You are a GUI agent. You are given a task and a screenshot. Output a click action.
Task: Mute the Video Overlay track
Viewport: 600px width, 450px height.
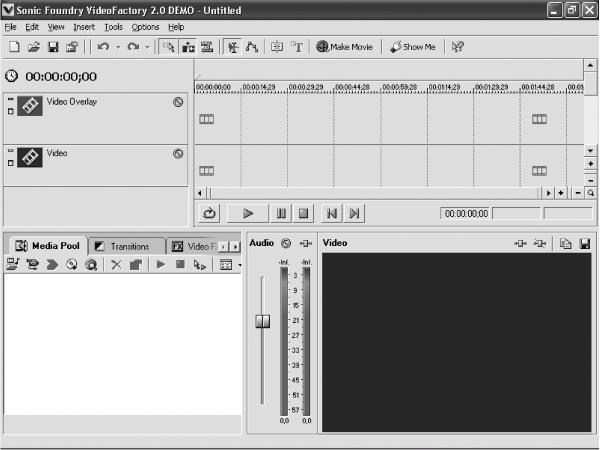(178, 102)
